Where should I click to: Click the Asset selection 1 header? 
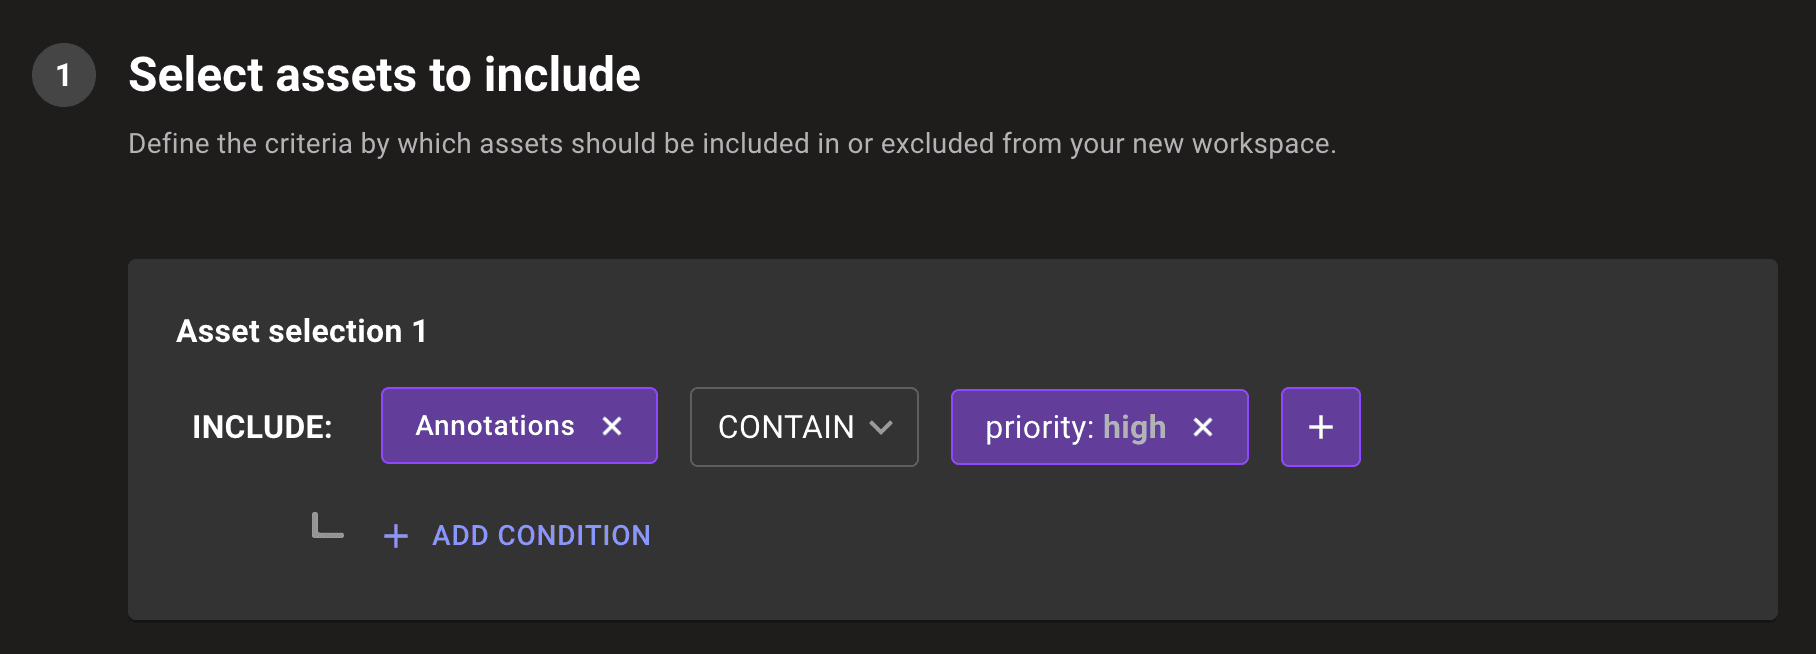point(301,331)
